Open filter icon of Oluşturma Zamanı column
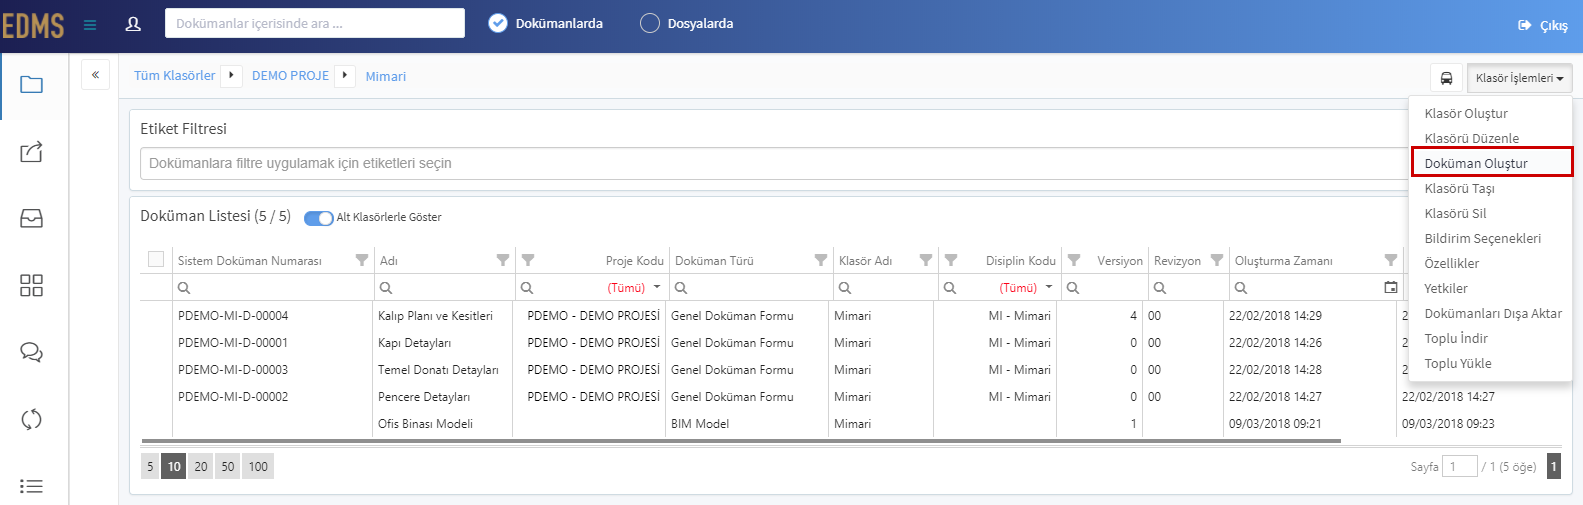 tap(1391, 260)
